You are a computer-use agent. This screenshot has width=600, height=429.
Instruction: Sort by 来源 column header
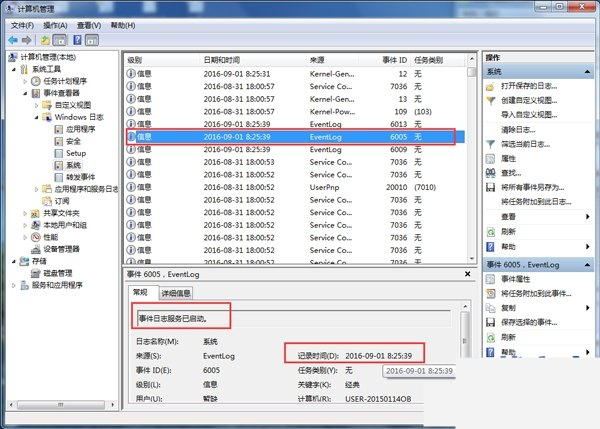tap(317, 60)
